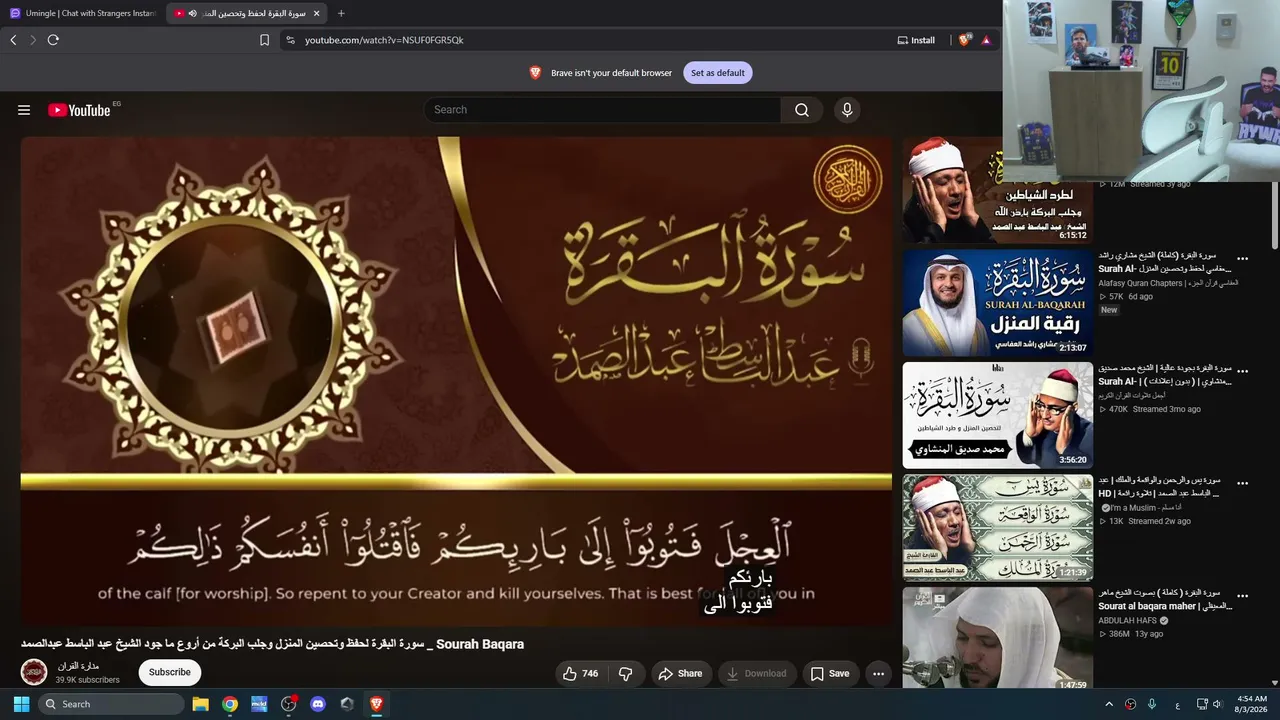The height and width of the screenshot is (720, 1280).
Task: Click the Install app button
Action: [916, 40]
